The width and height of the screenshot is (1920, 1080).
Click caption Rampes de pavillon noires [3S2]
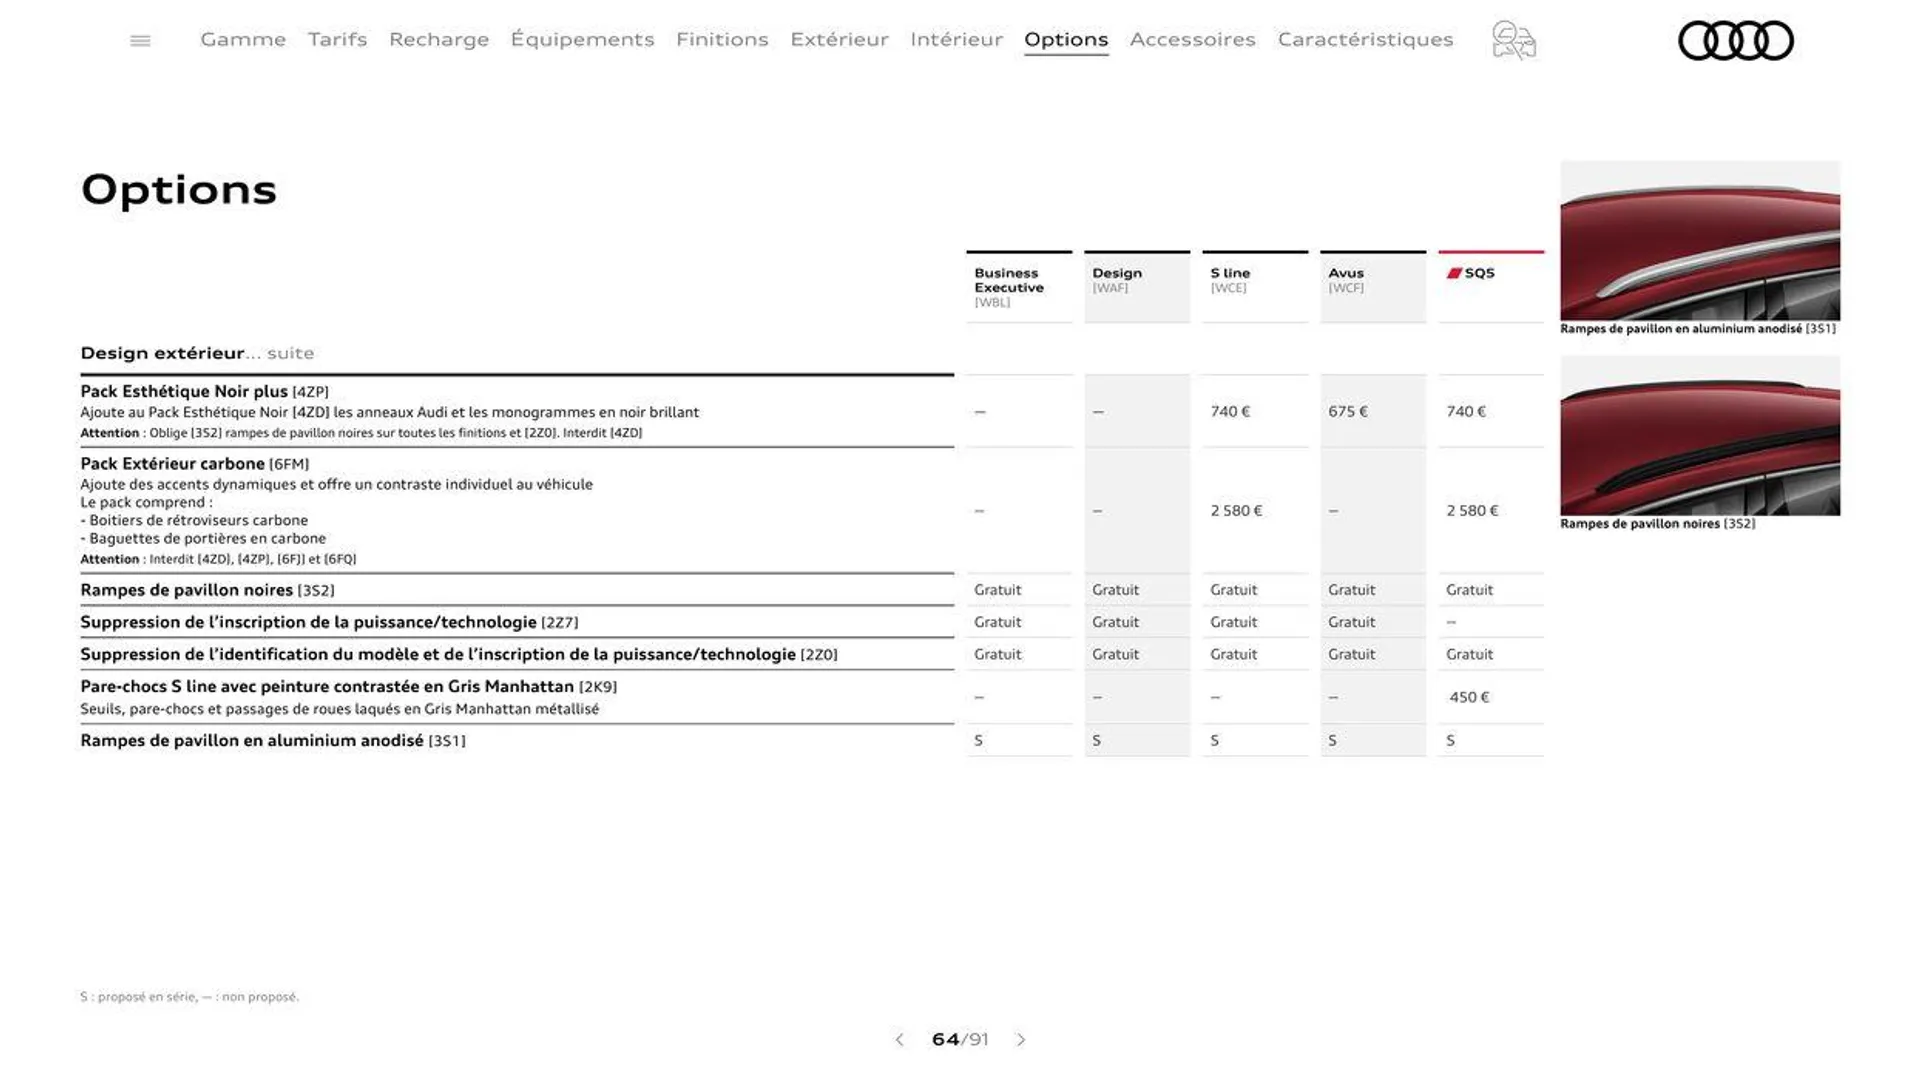[x=1657, y=523]
